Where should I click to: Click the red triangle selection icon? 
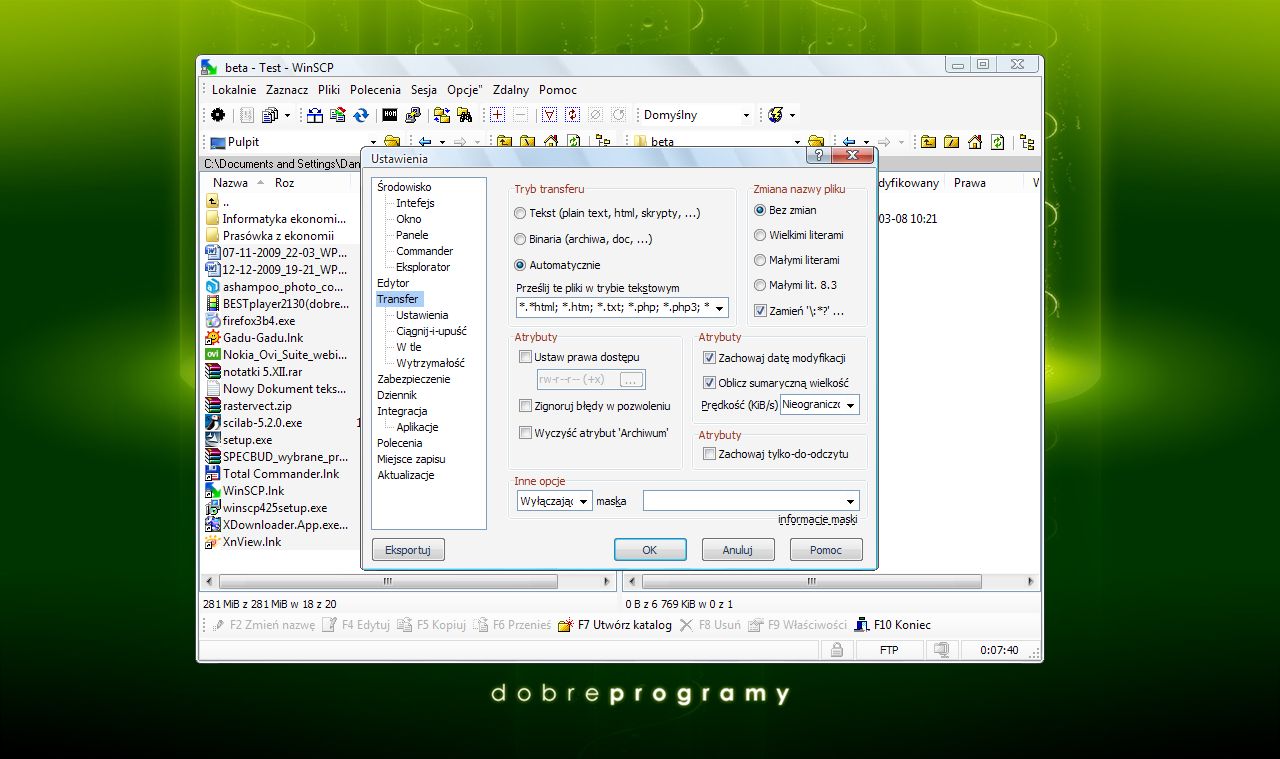[550, 115]
